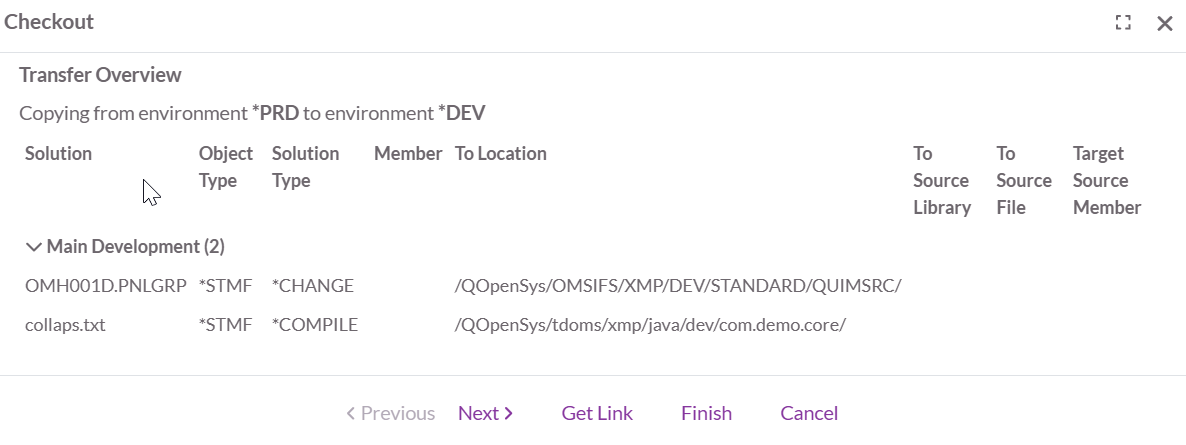The image size is (1186, 445).
Task: Maximize the Checkout dialog
Action: (x=1123, y=23)
